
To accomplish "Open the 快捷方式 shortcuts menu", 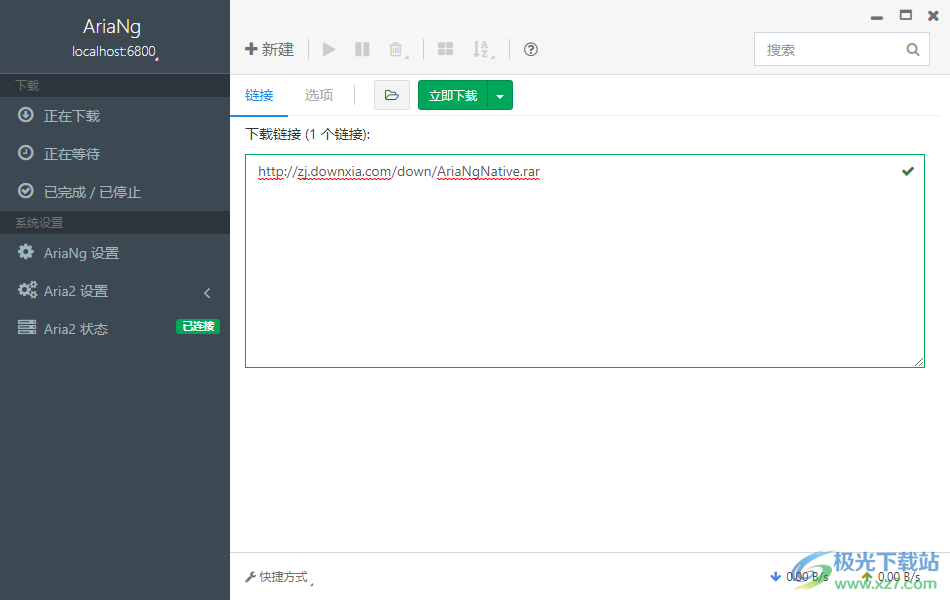I will [x=279, y=577].
